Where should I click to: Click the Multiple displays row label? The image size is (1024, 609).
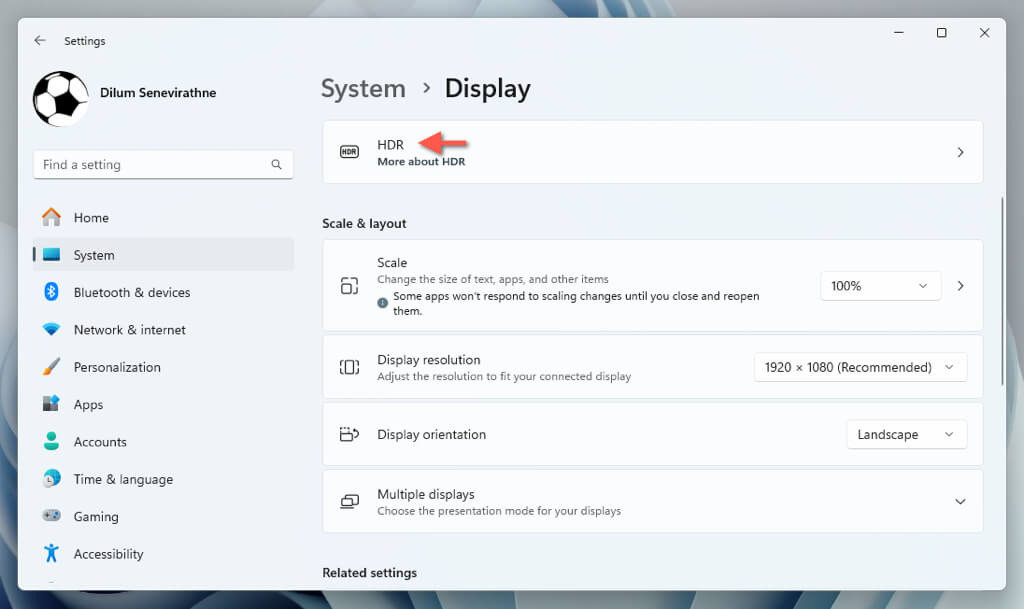coord(426,494)
